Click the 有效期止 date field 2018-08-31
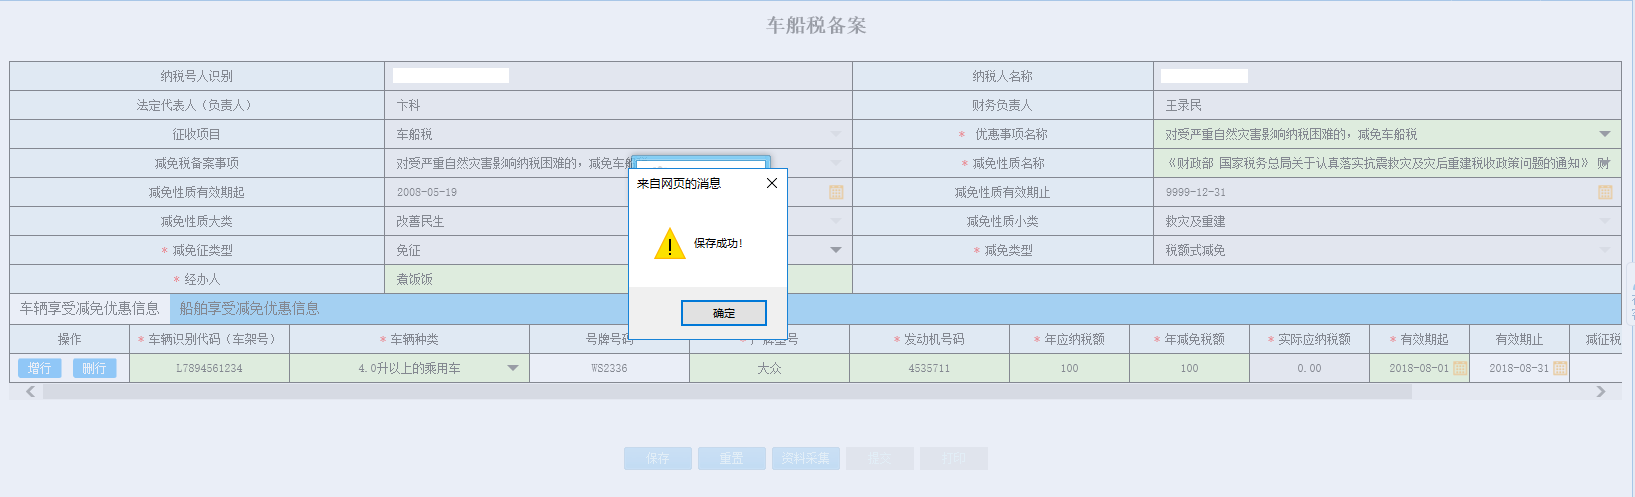The image size is (1635, 497). pyautogui.click(x=1519, y=368)
